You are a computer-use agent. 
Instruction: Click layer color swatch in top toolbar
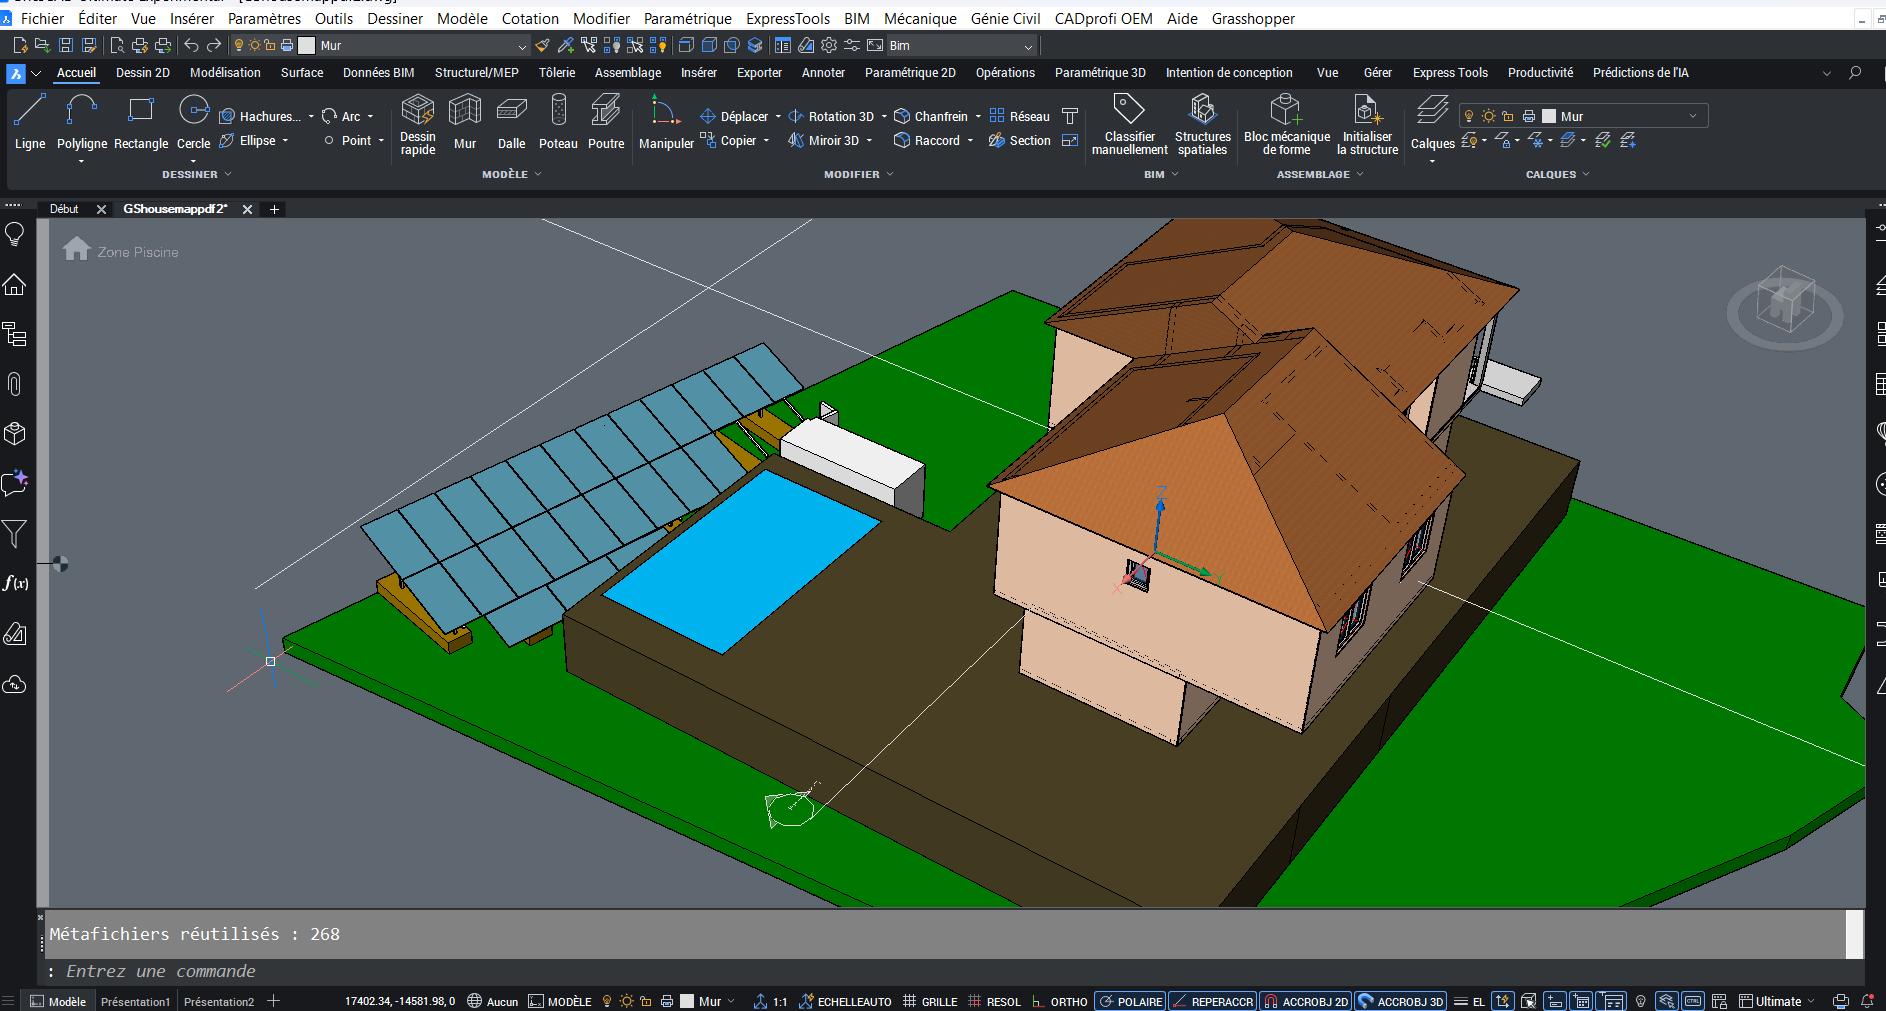coord(307,45)
